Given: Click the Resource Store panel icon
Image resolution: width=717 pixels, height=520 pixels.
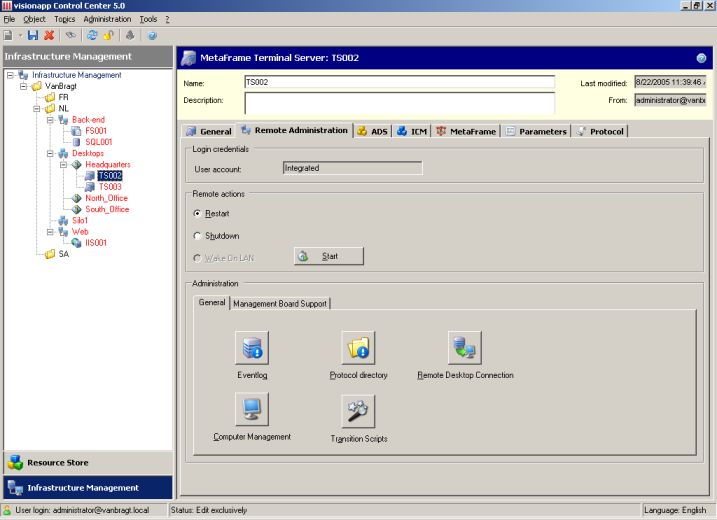Looking at the screenshot, I should 15,462.
